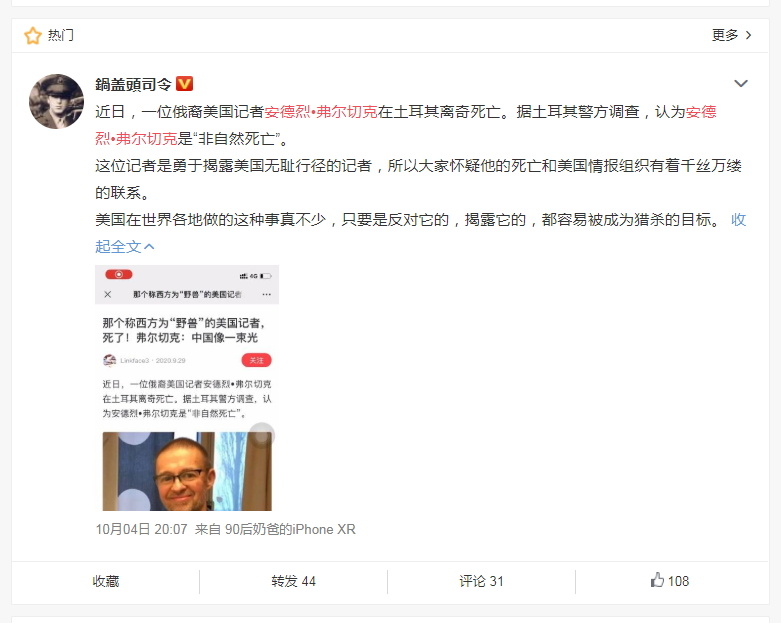
Task: Open the poster's avatar photo
Action: (56, 102)
